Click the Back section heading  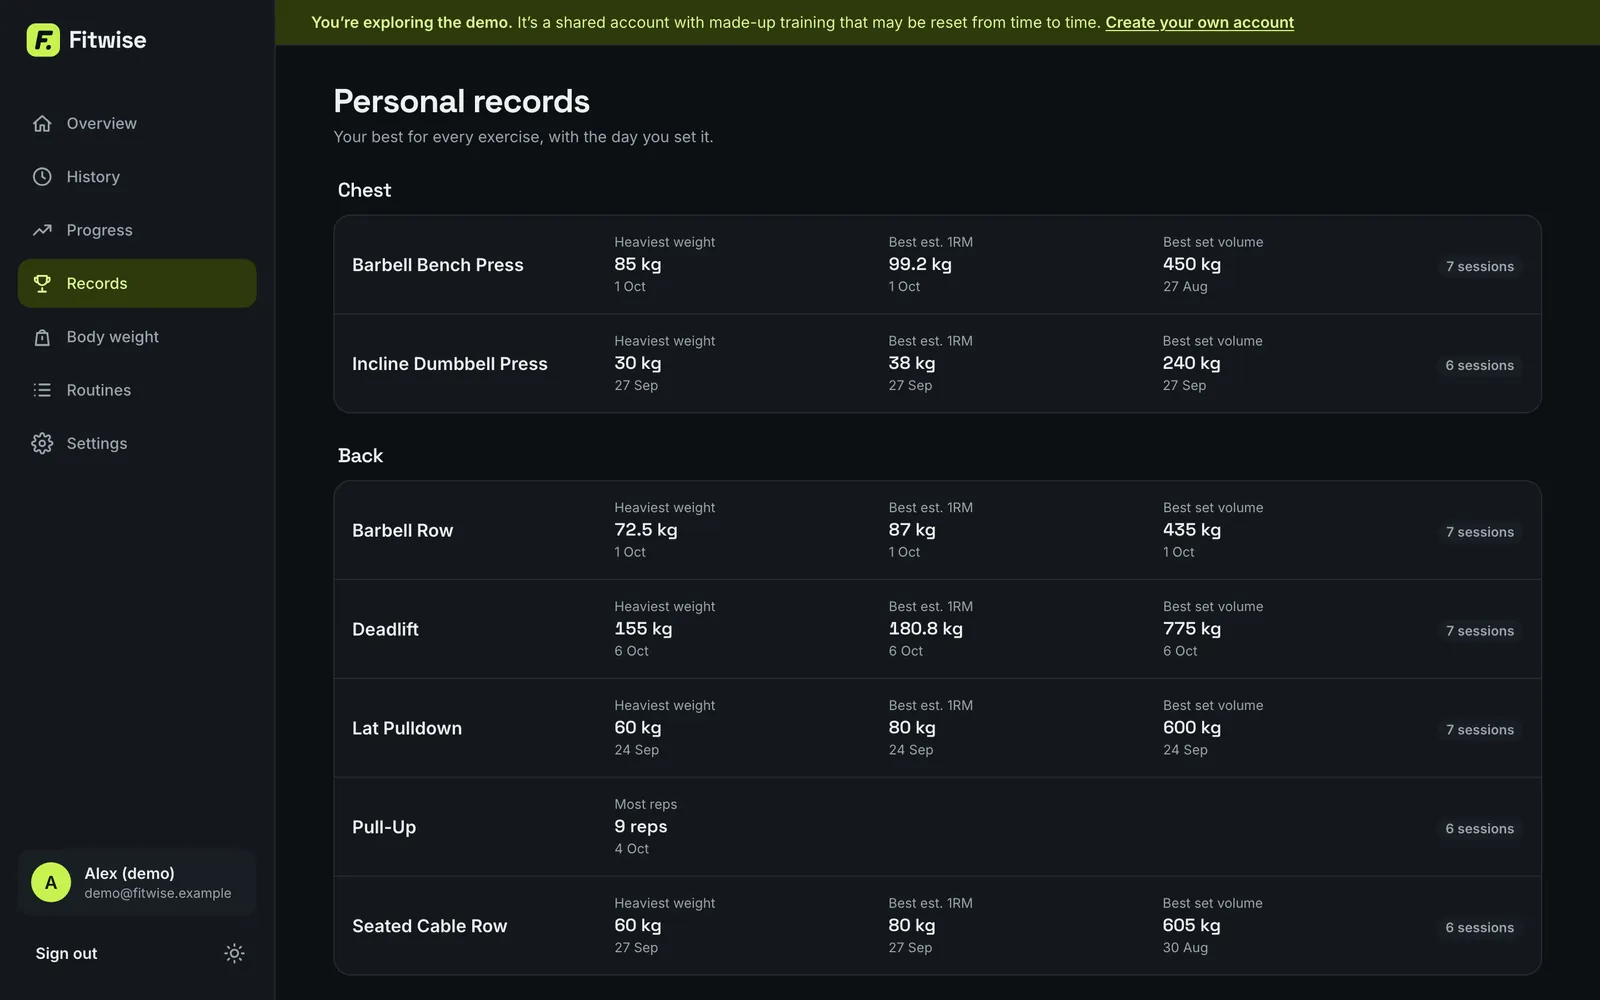360,456
